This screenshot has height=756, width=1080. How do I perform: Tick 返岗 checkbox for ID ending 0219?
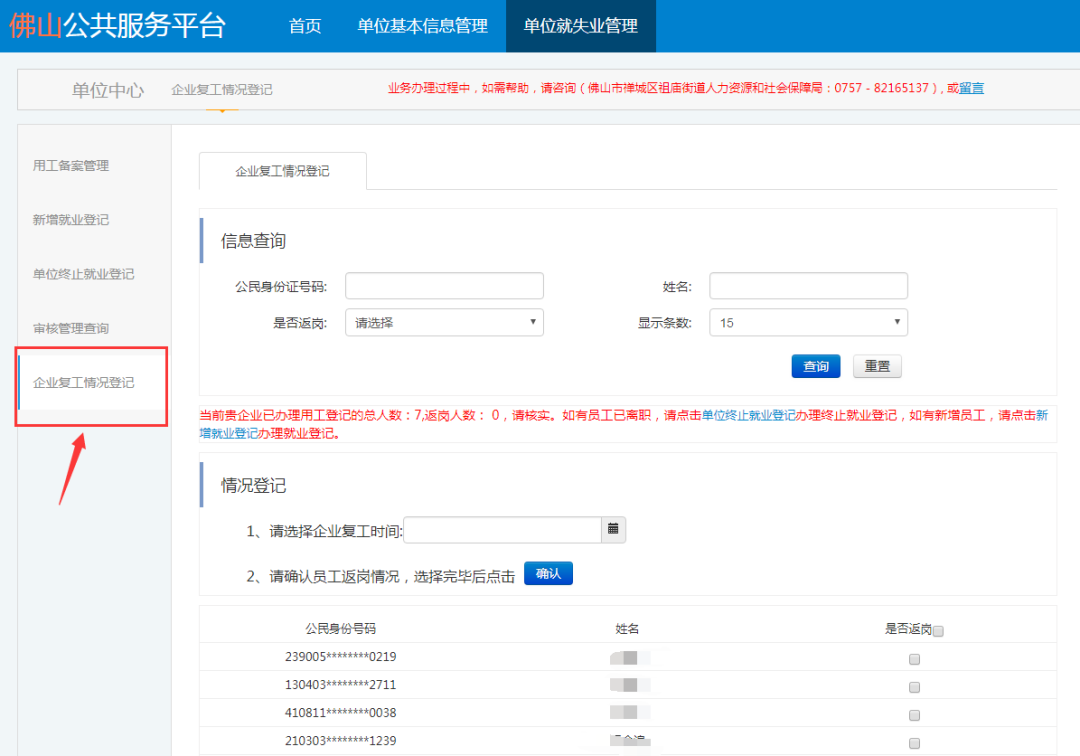pos(914,659)
